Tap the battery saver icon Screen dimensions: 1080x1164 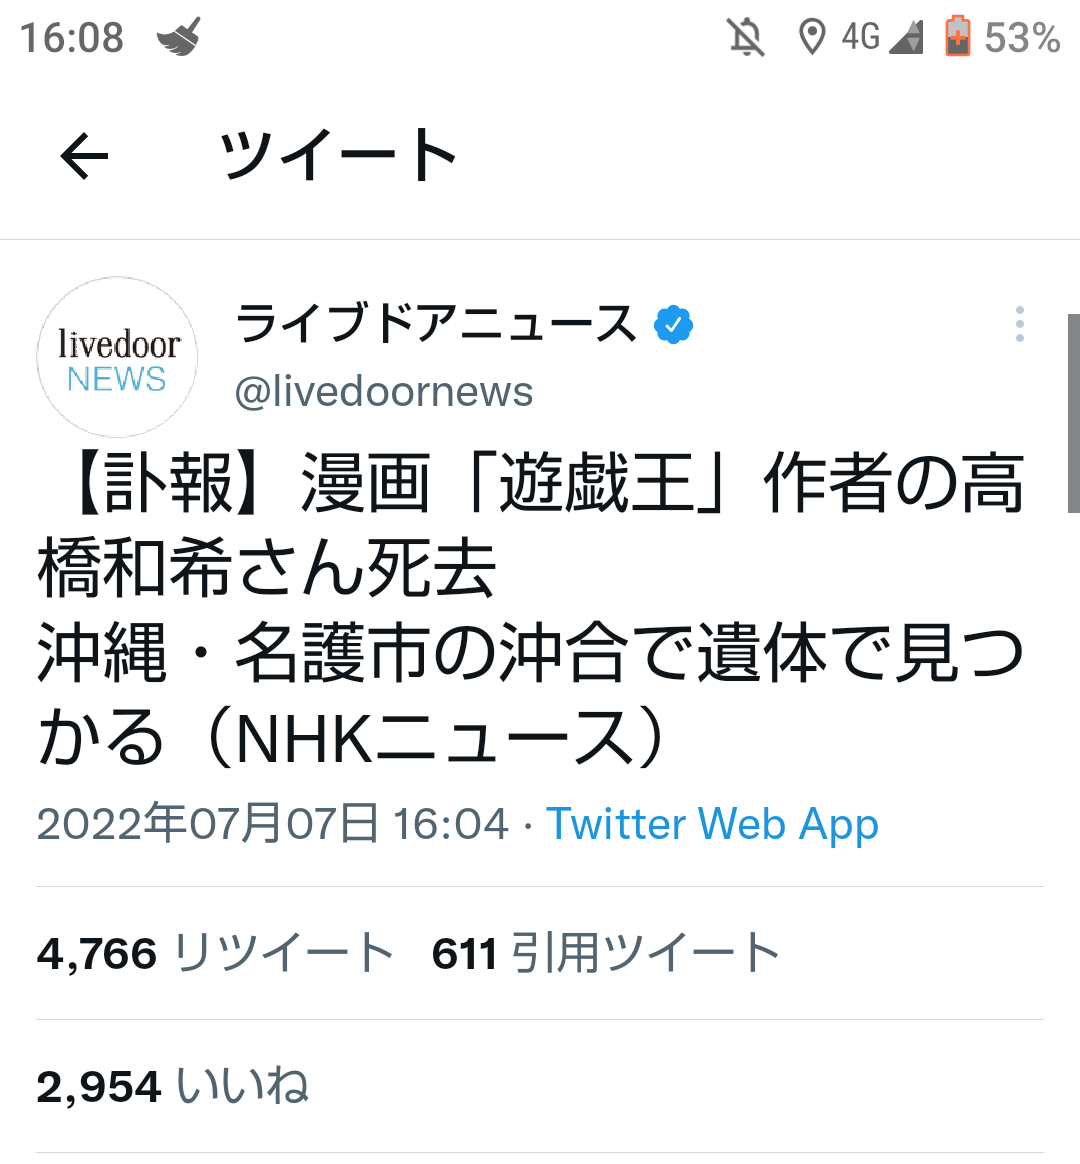[957, 38]
